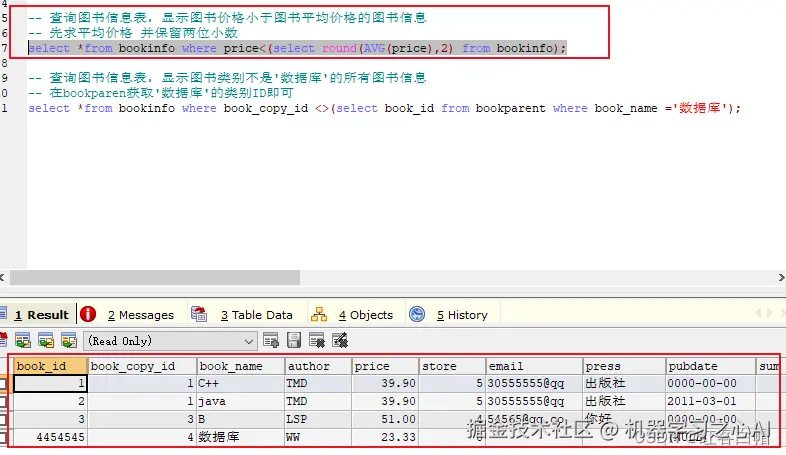The image size is (786, 455).
Task: Select the cell containing C++
Action: [x=240, y=383]
